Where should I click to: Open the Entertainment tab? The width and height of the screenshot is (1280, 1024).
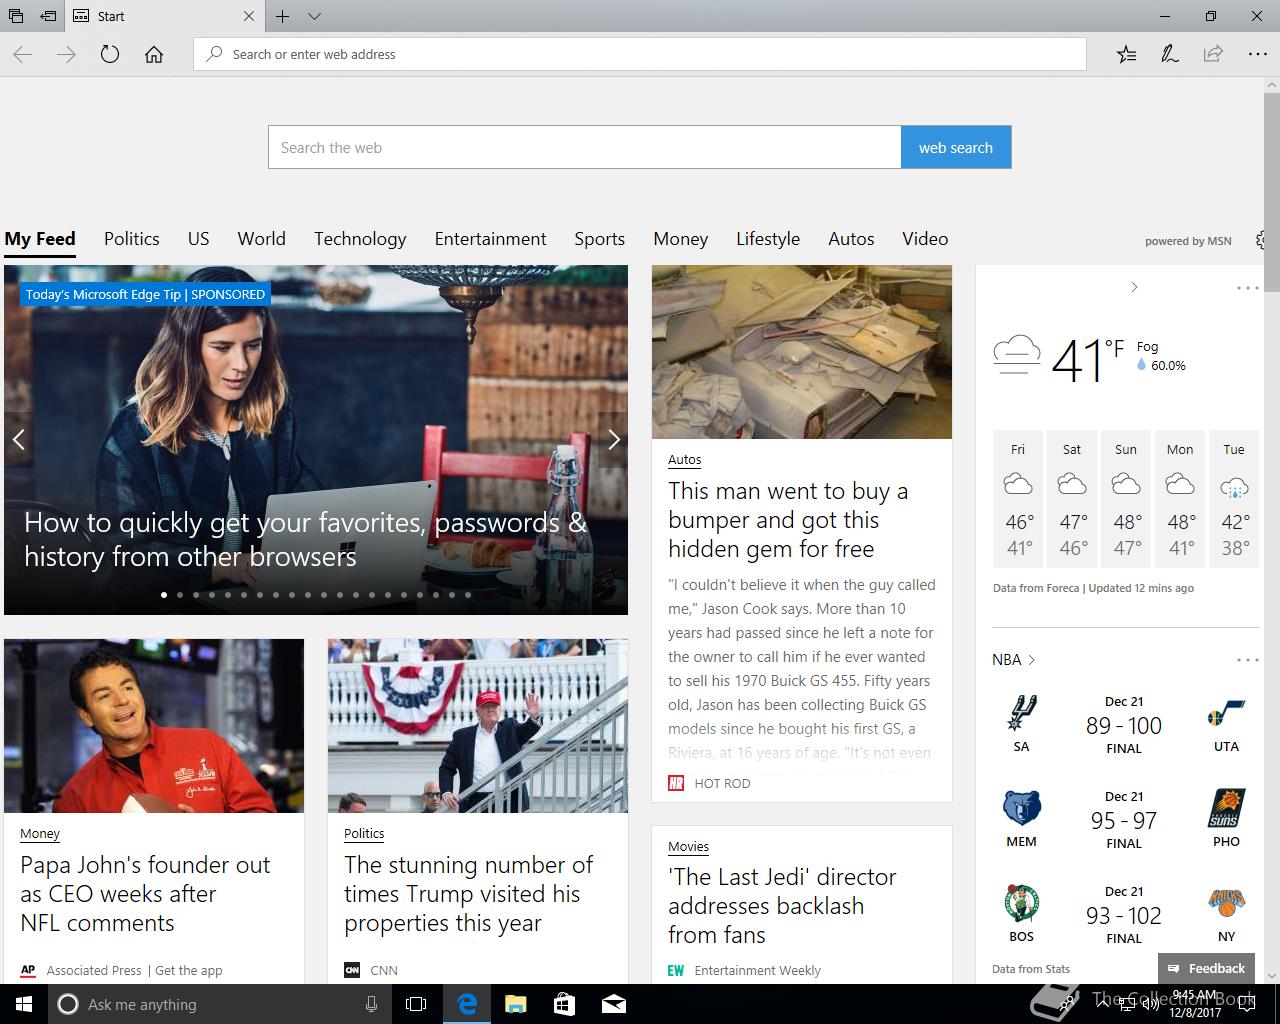[491, 239]
